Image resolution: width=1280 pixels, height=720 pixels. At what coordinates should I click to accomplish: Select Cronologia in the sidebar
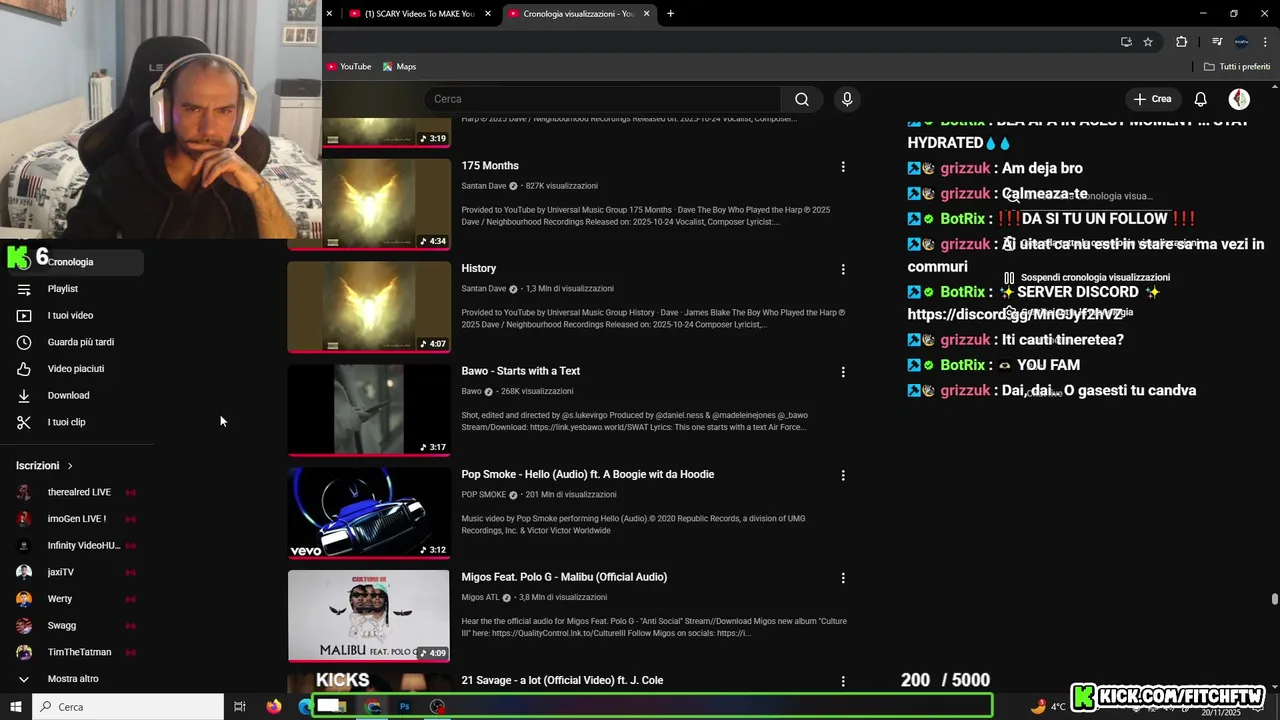[x=76, y=262]
